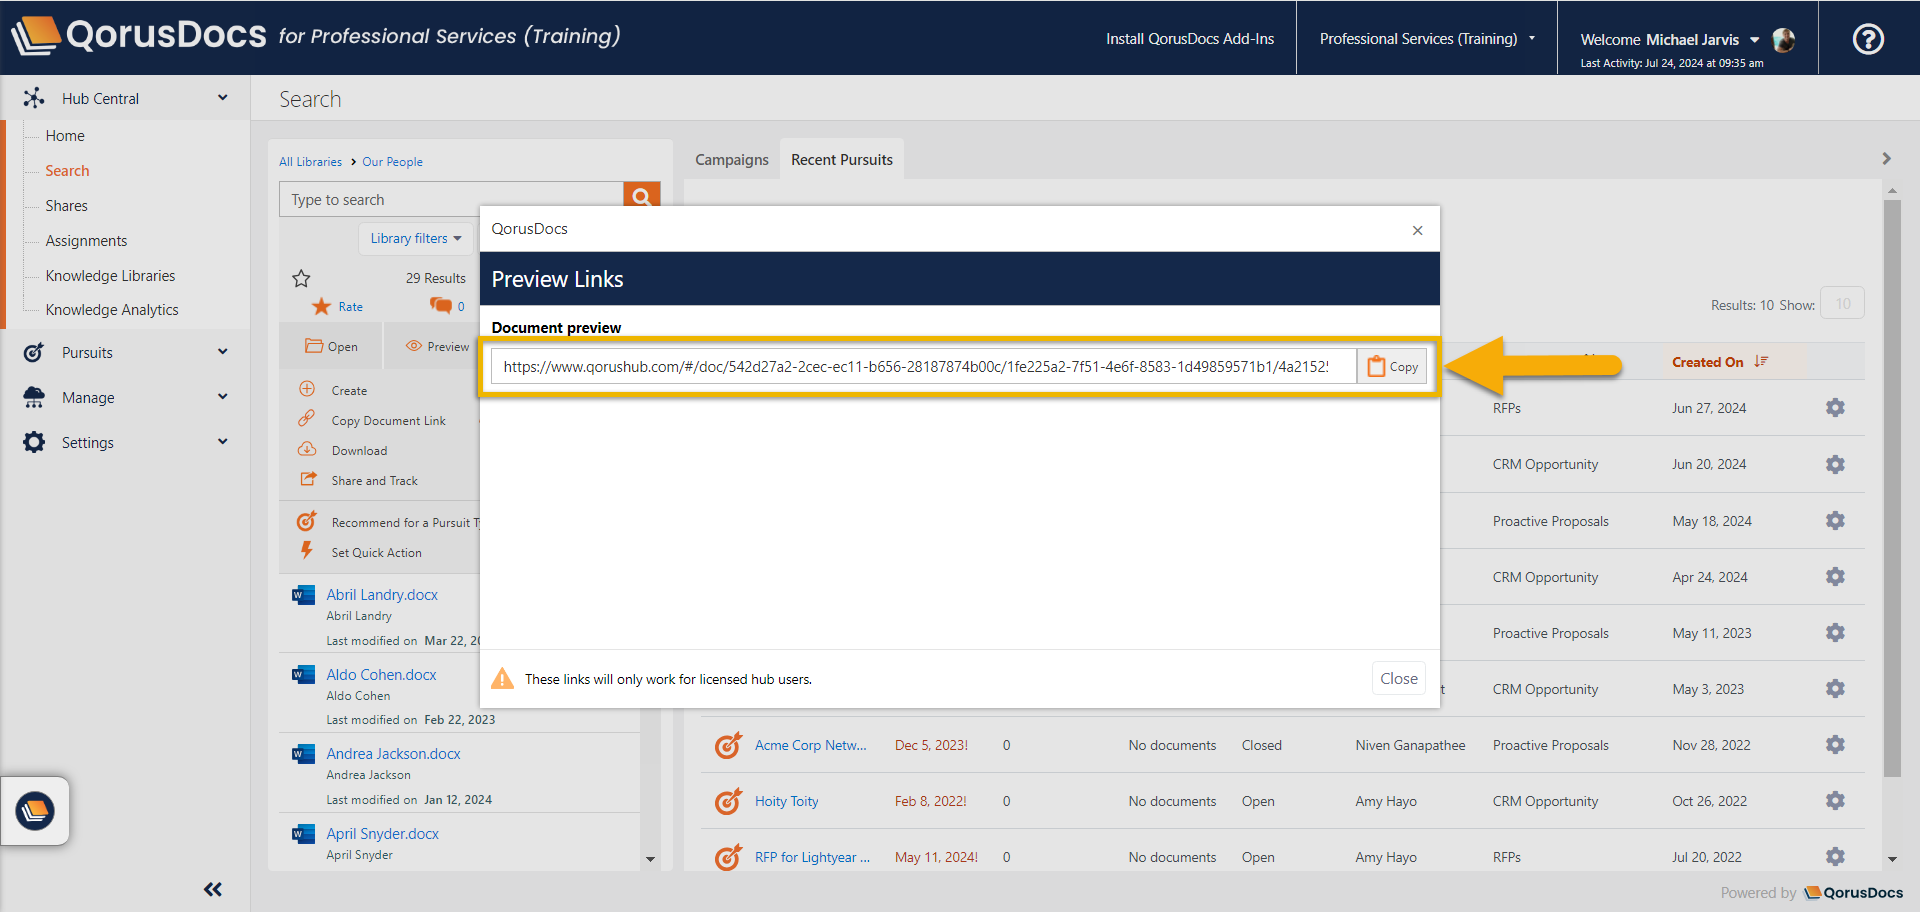Open the Library filters dropdown

point(416,238)
